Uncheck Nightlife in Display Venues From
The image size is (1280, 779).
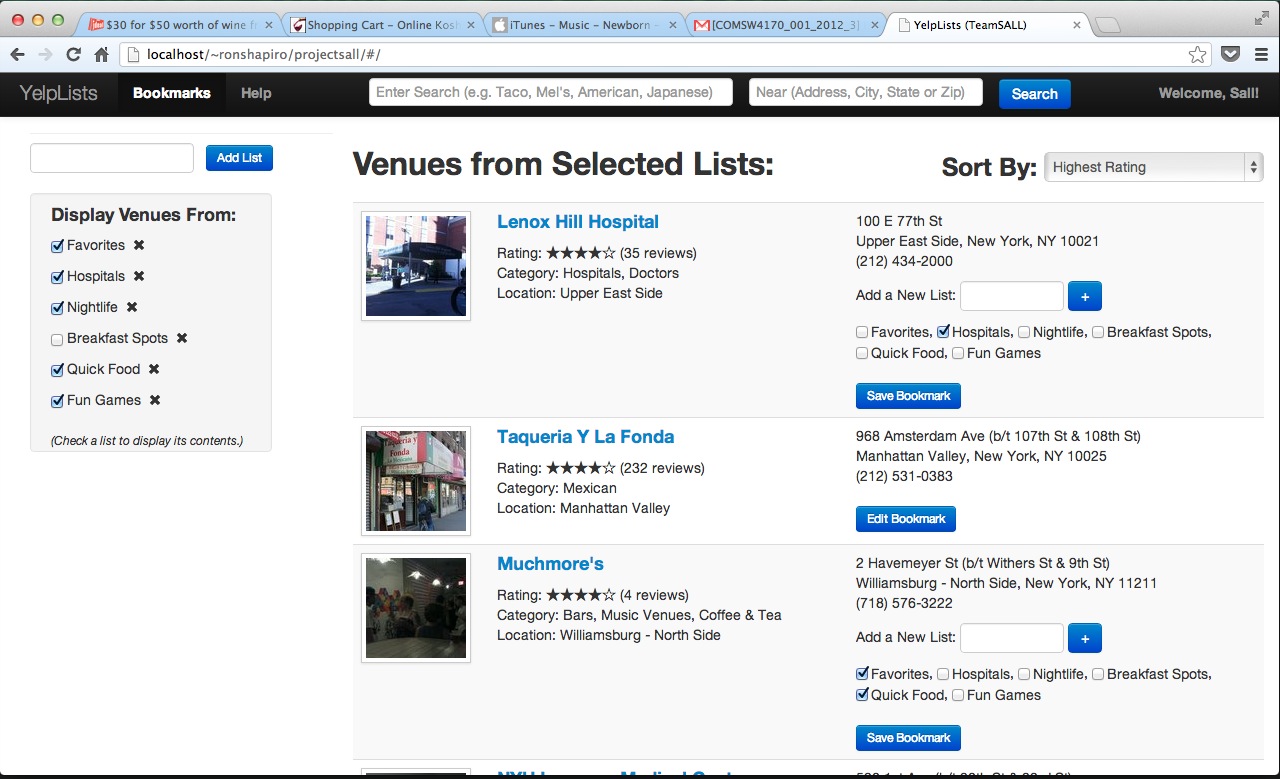[57, 308]
